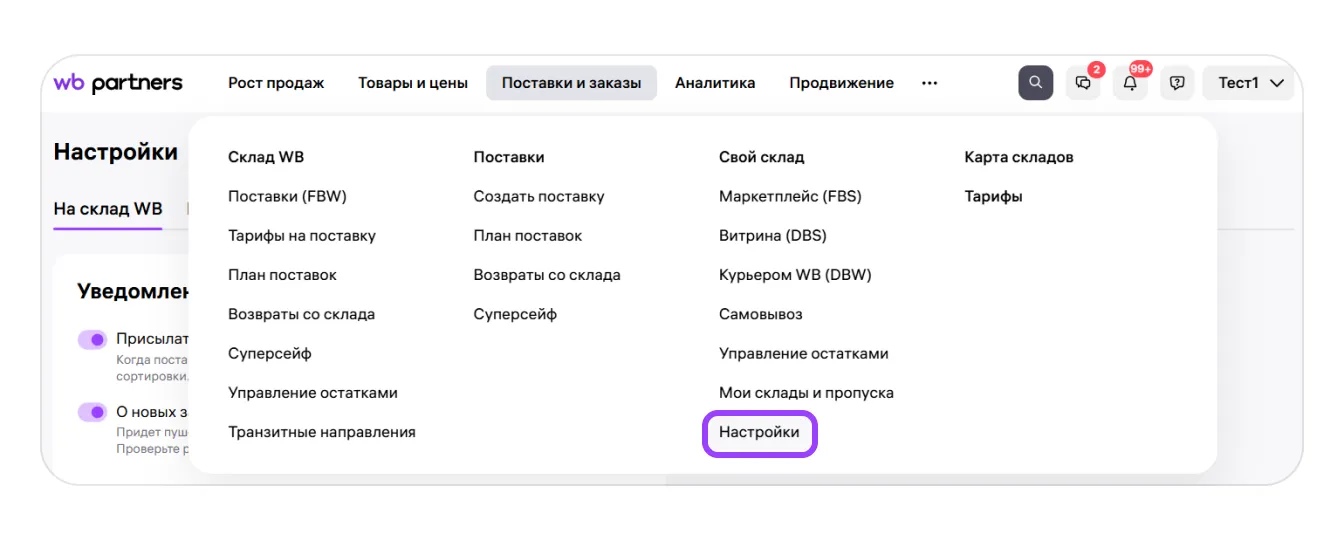
Task: Expand the Тест1 account dropdown
Action: click(x=1250, y=83)
